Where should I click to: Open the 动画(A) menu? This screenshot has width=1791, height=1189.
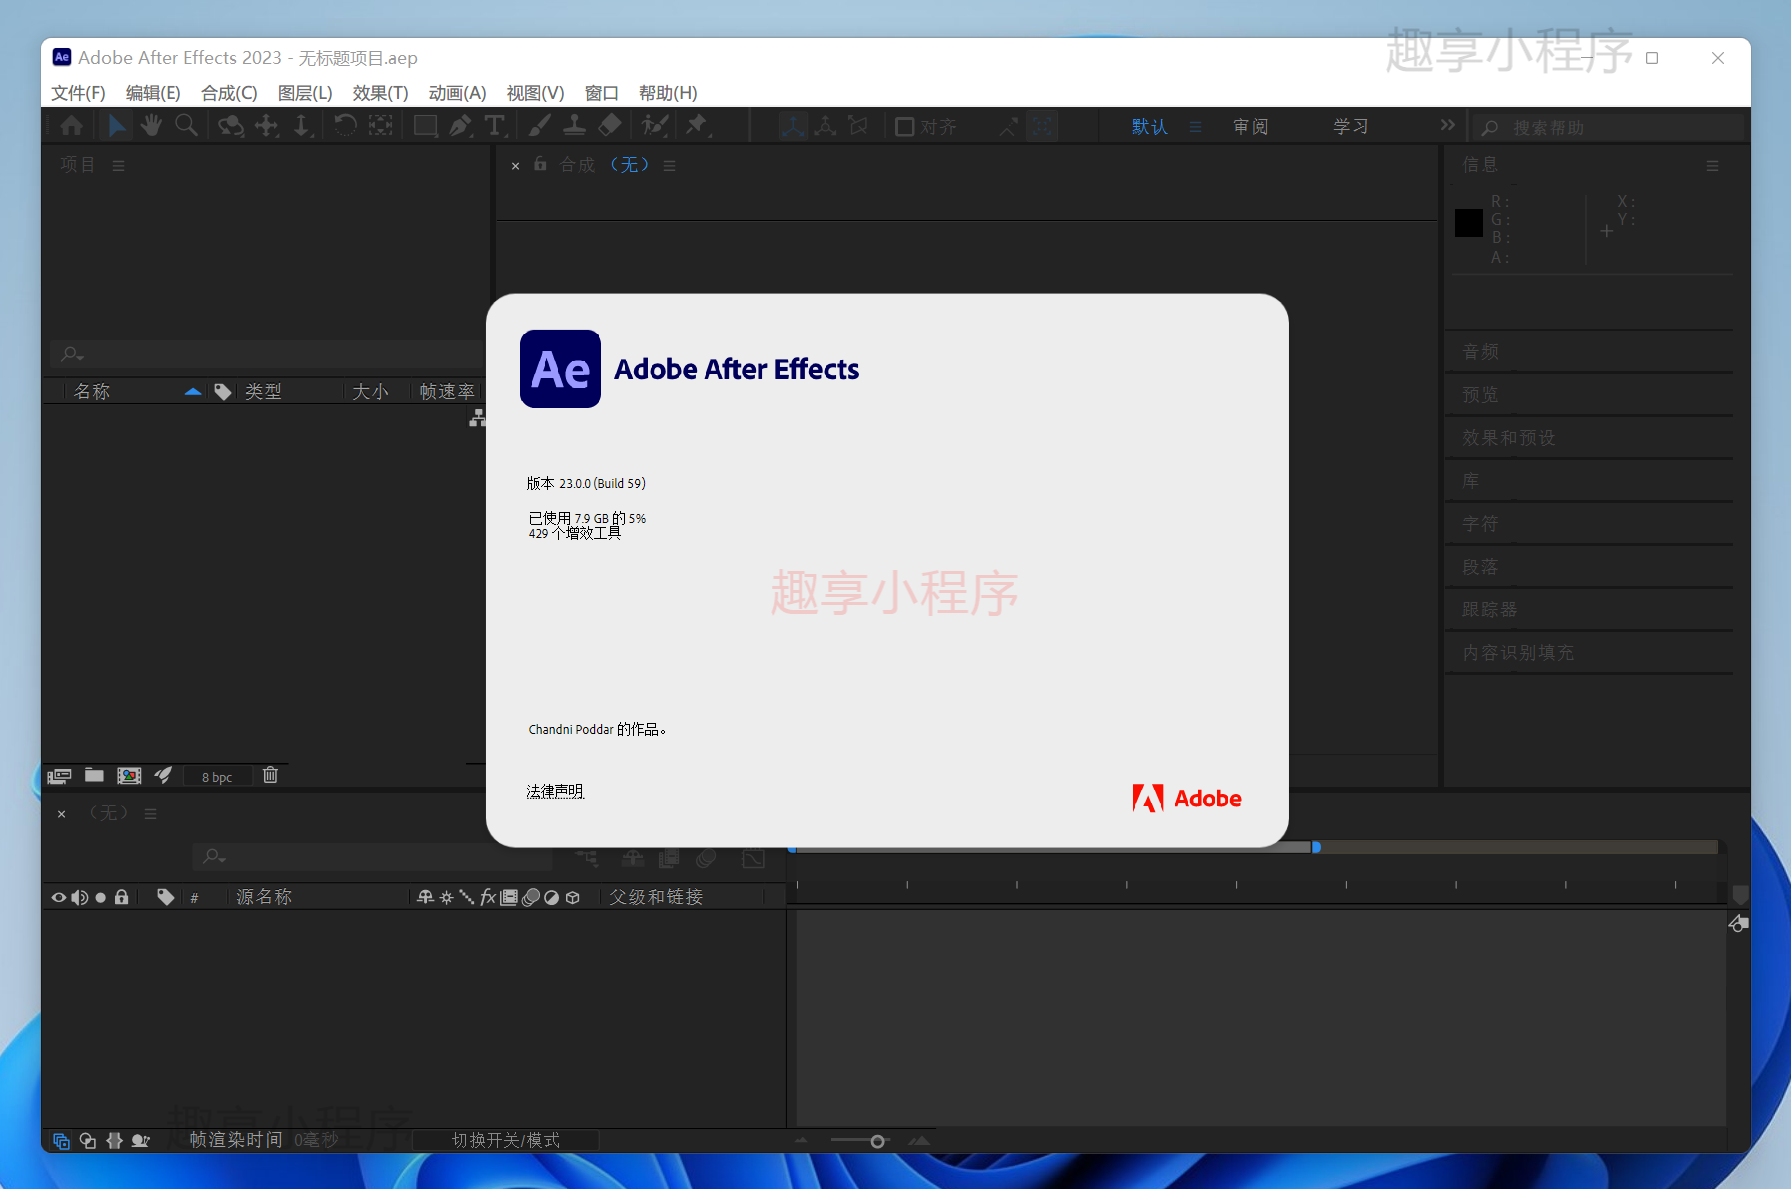pyautogui.click(x=457, y=93)
